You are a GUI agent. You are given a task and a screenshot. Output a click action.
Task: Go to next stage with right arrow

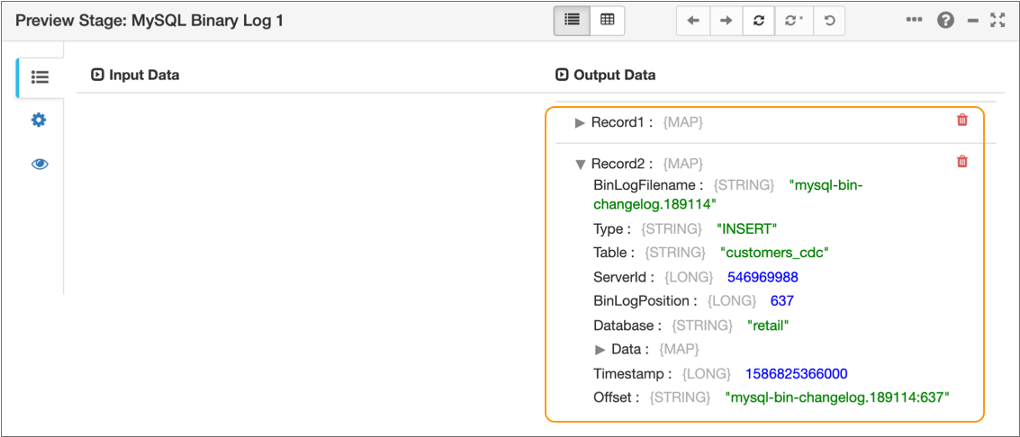(726, 20)
